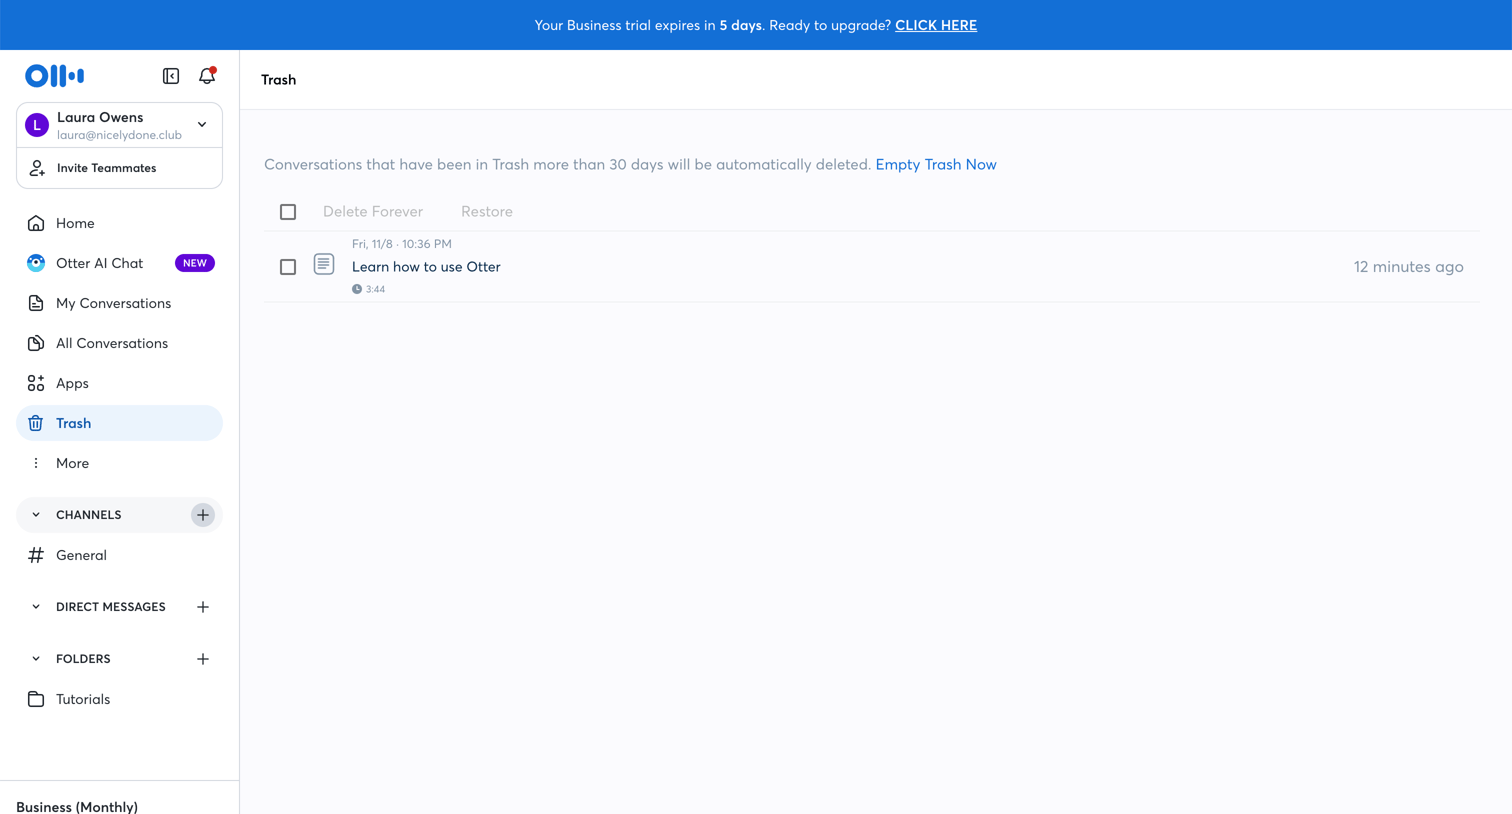Viewport: 1512px width, 814px height.
Task: Open My Conversations
Action: (x=119, y=303)
